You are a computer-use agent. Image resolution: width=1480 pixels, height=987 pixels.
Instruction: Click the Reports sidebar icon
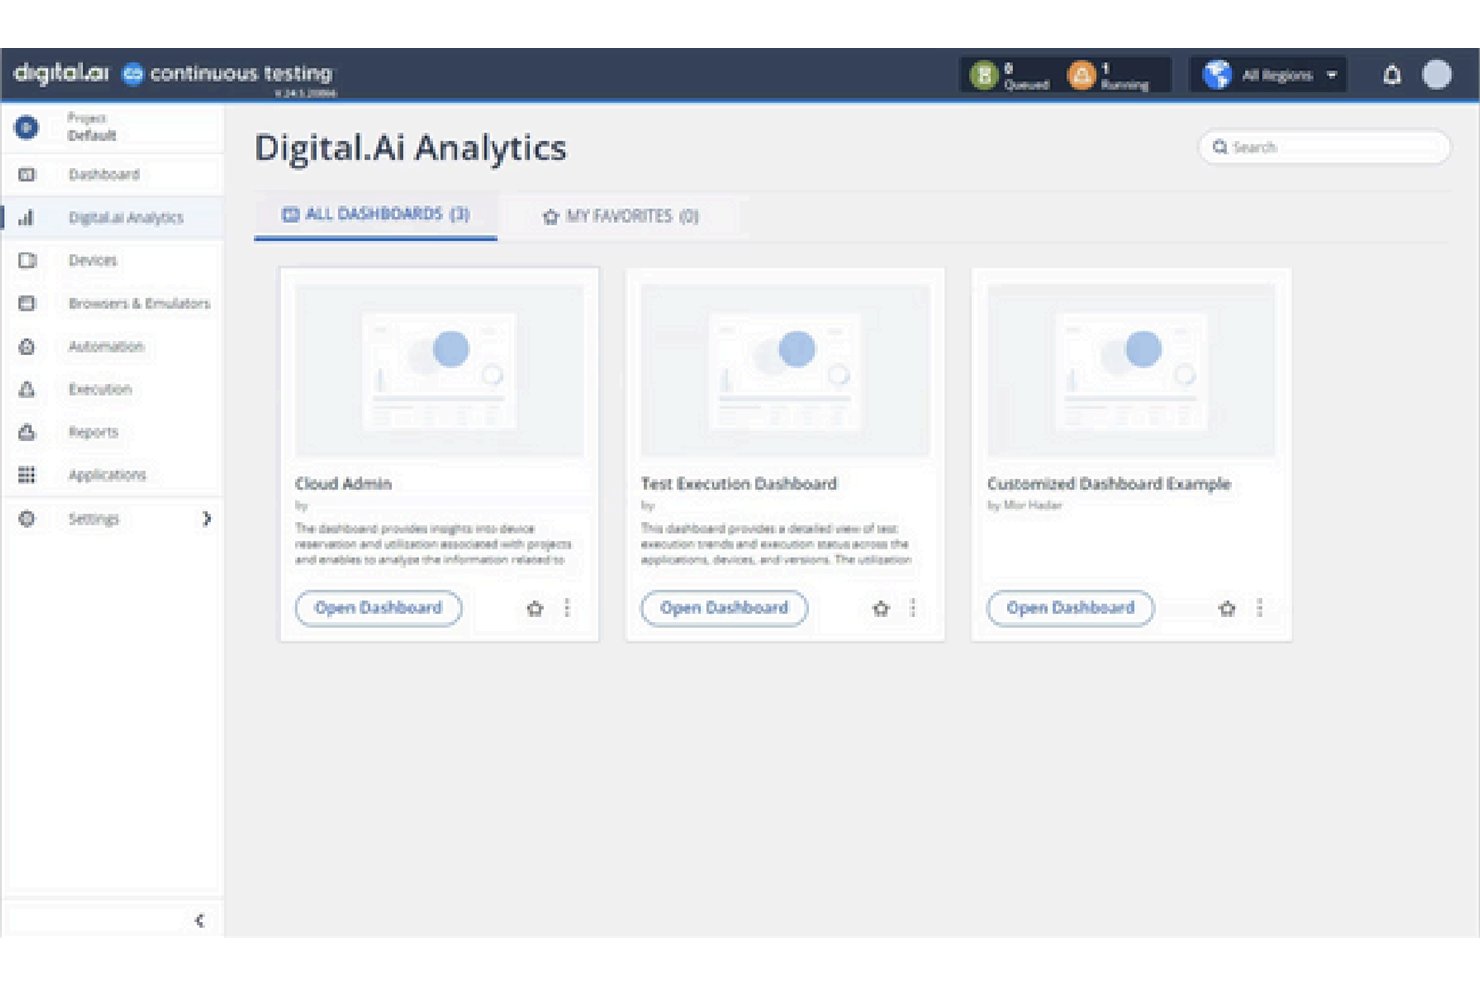coord(27,432)
